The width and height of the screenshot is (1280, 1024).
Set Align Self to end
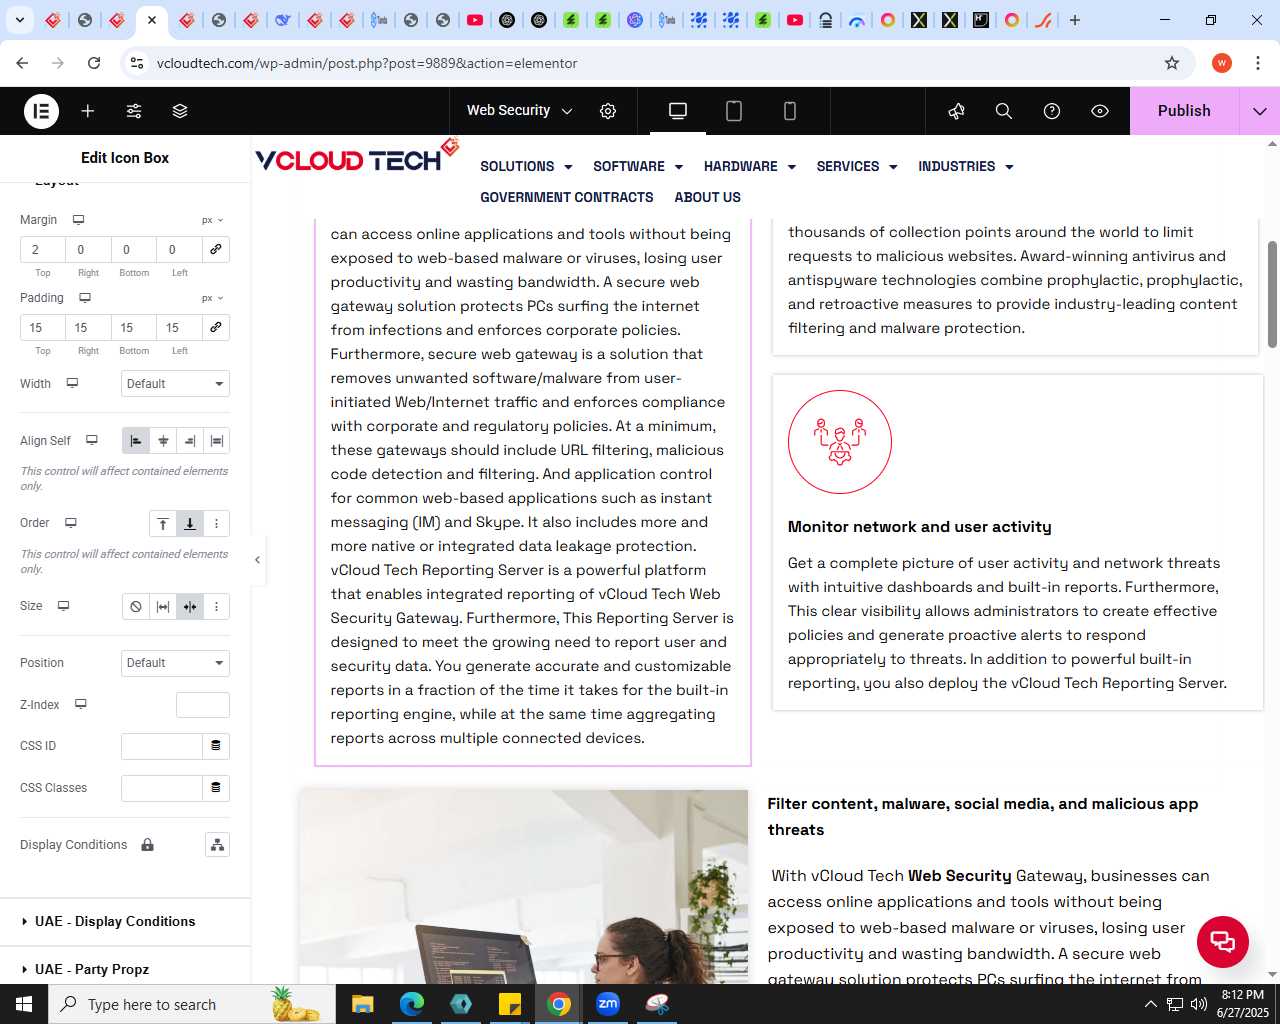click(190, 441)
